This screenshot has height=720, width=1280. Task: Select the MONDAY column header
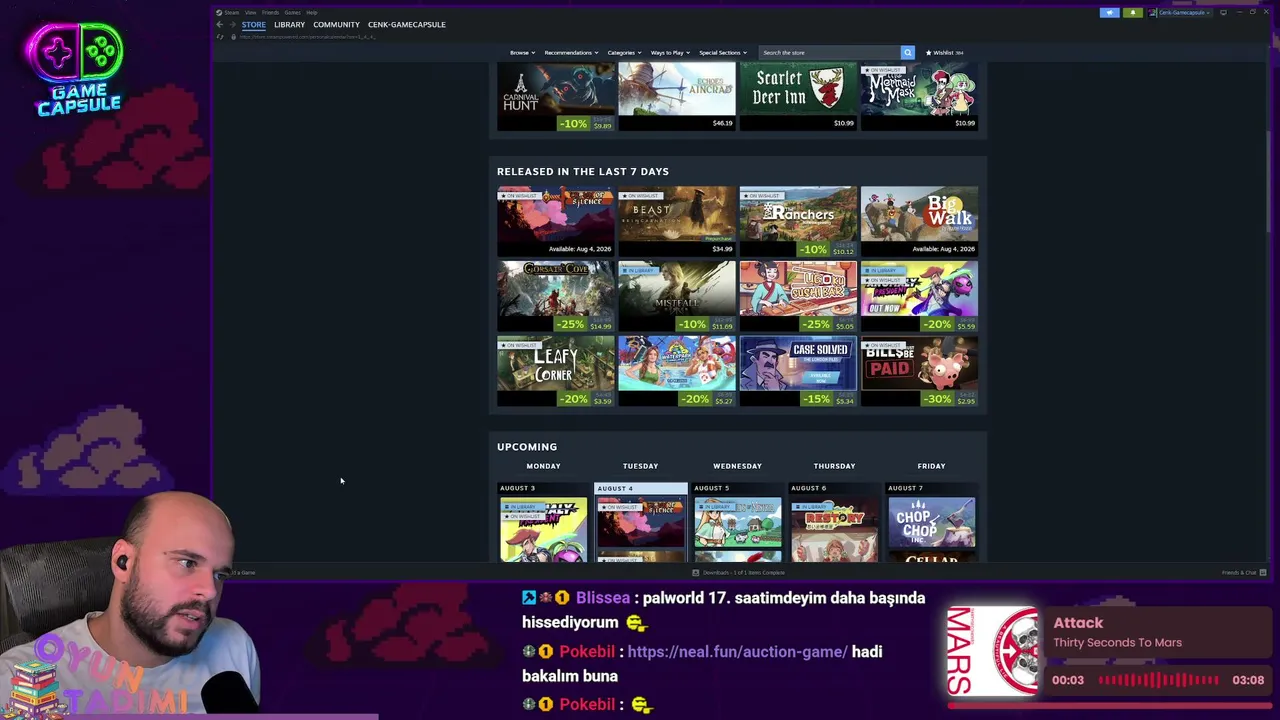(543, 466)
